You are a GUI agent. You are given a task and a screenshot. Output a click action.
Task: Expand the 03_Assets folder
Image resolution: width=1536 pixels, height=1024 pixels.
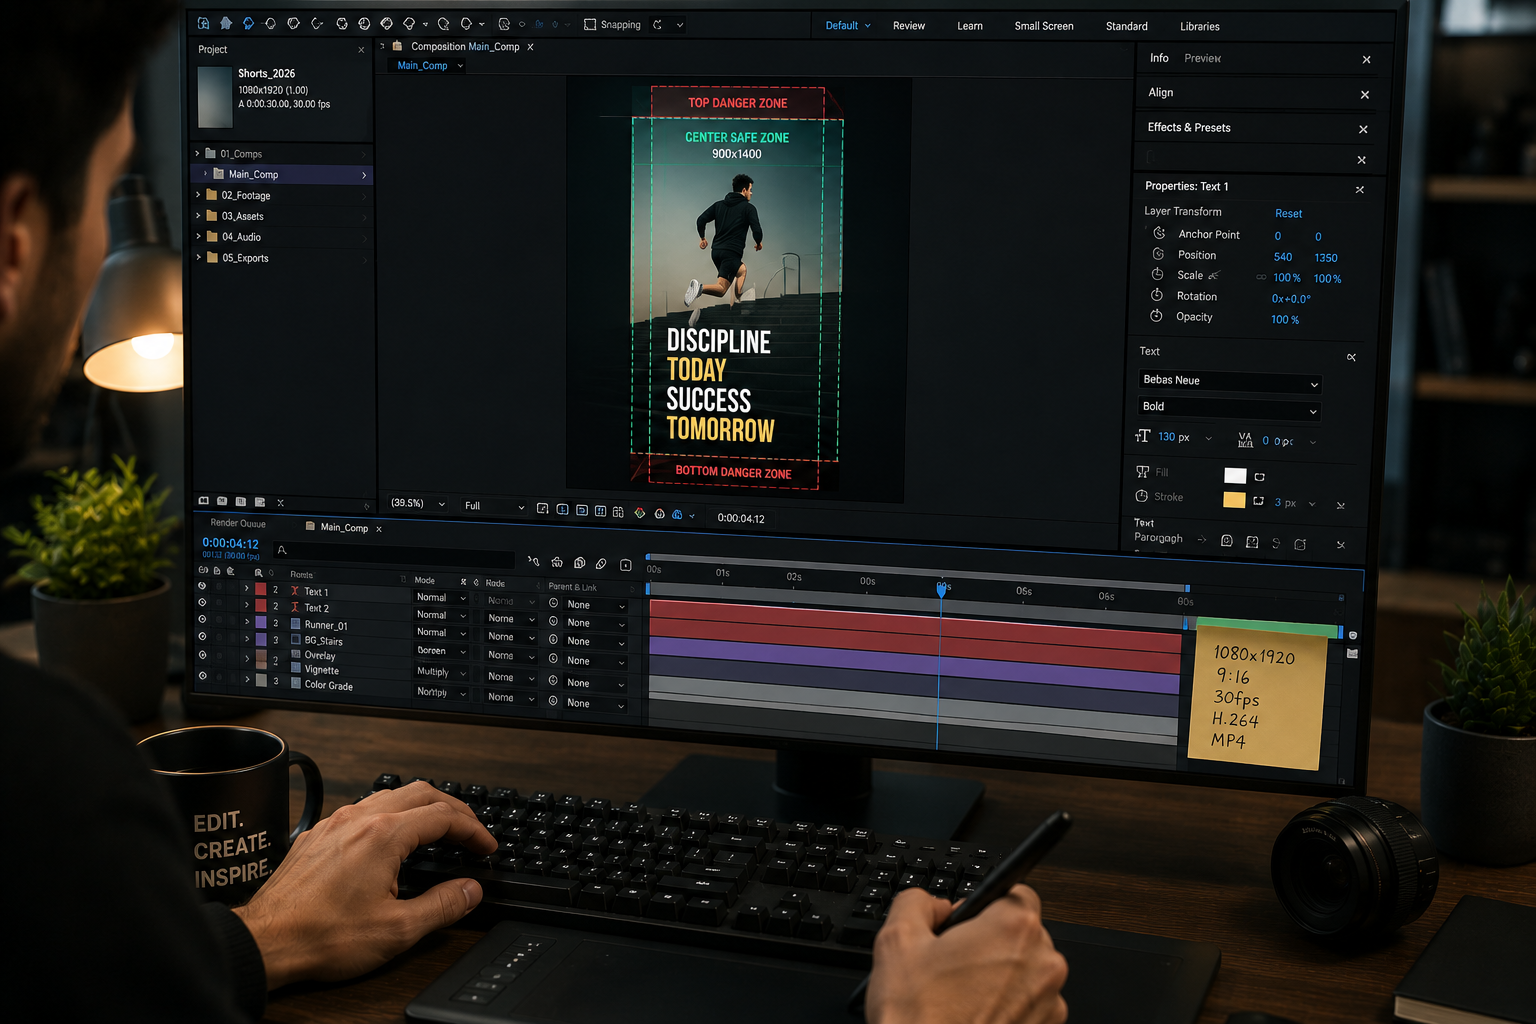(x=198, y=215)
